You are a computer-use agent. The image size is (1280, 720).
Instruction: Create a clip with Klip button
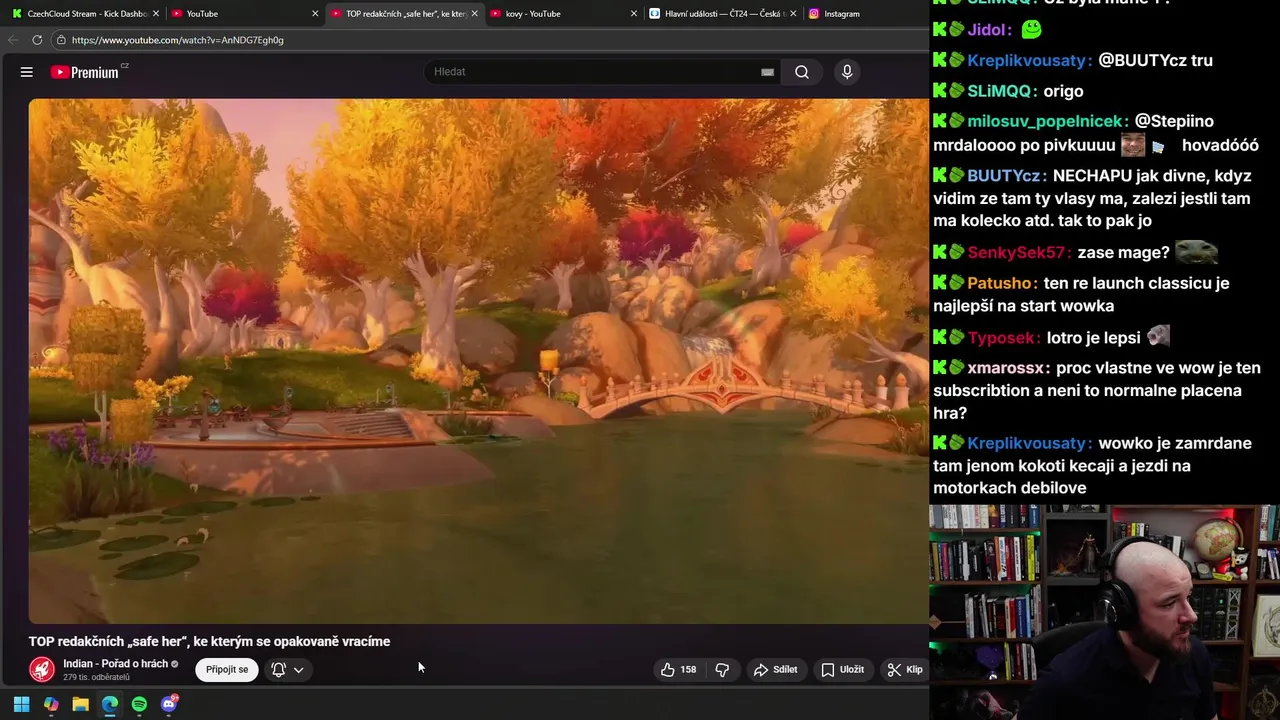point(905,670)
